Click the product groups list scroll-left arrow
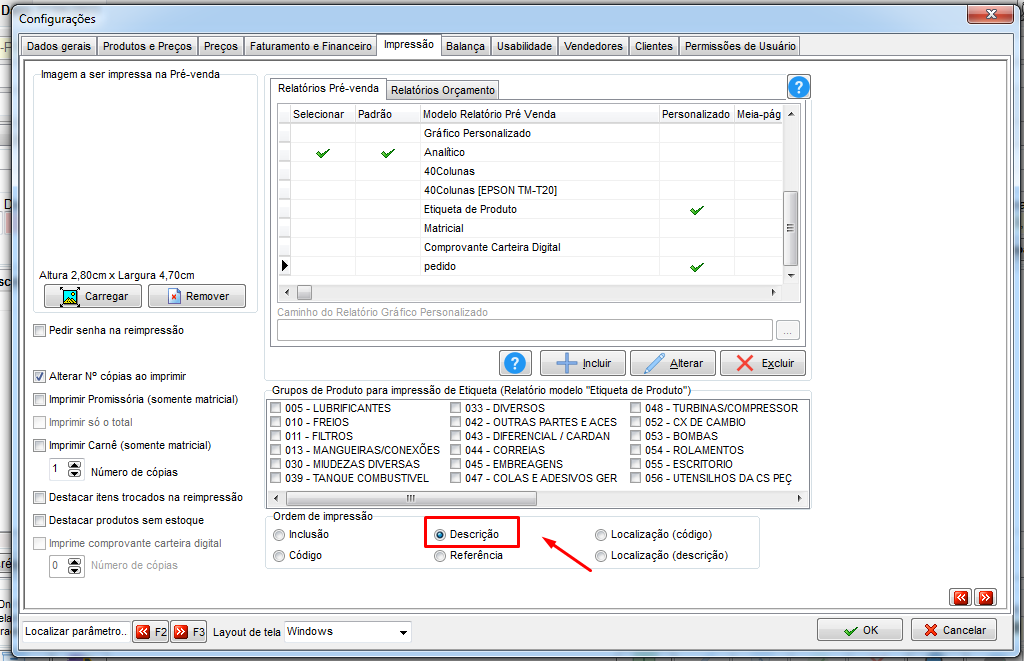 276,498
